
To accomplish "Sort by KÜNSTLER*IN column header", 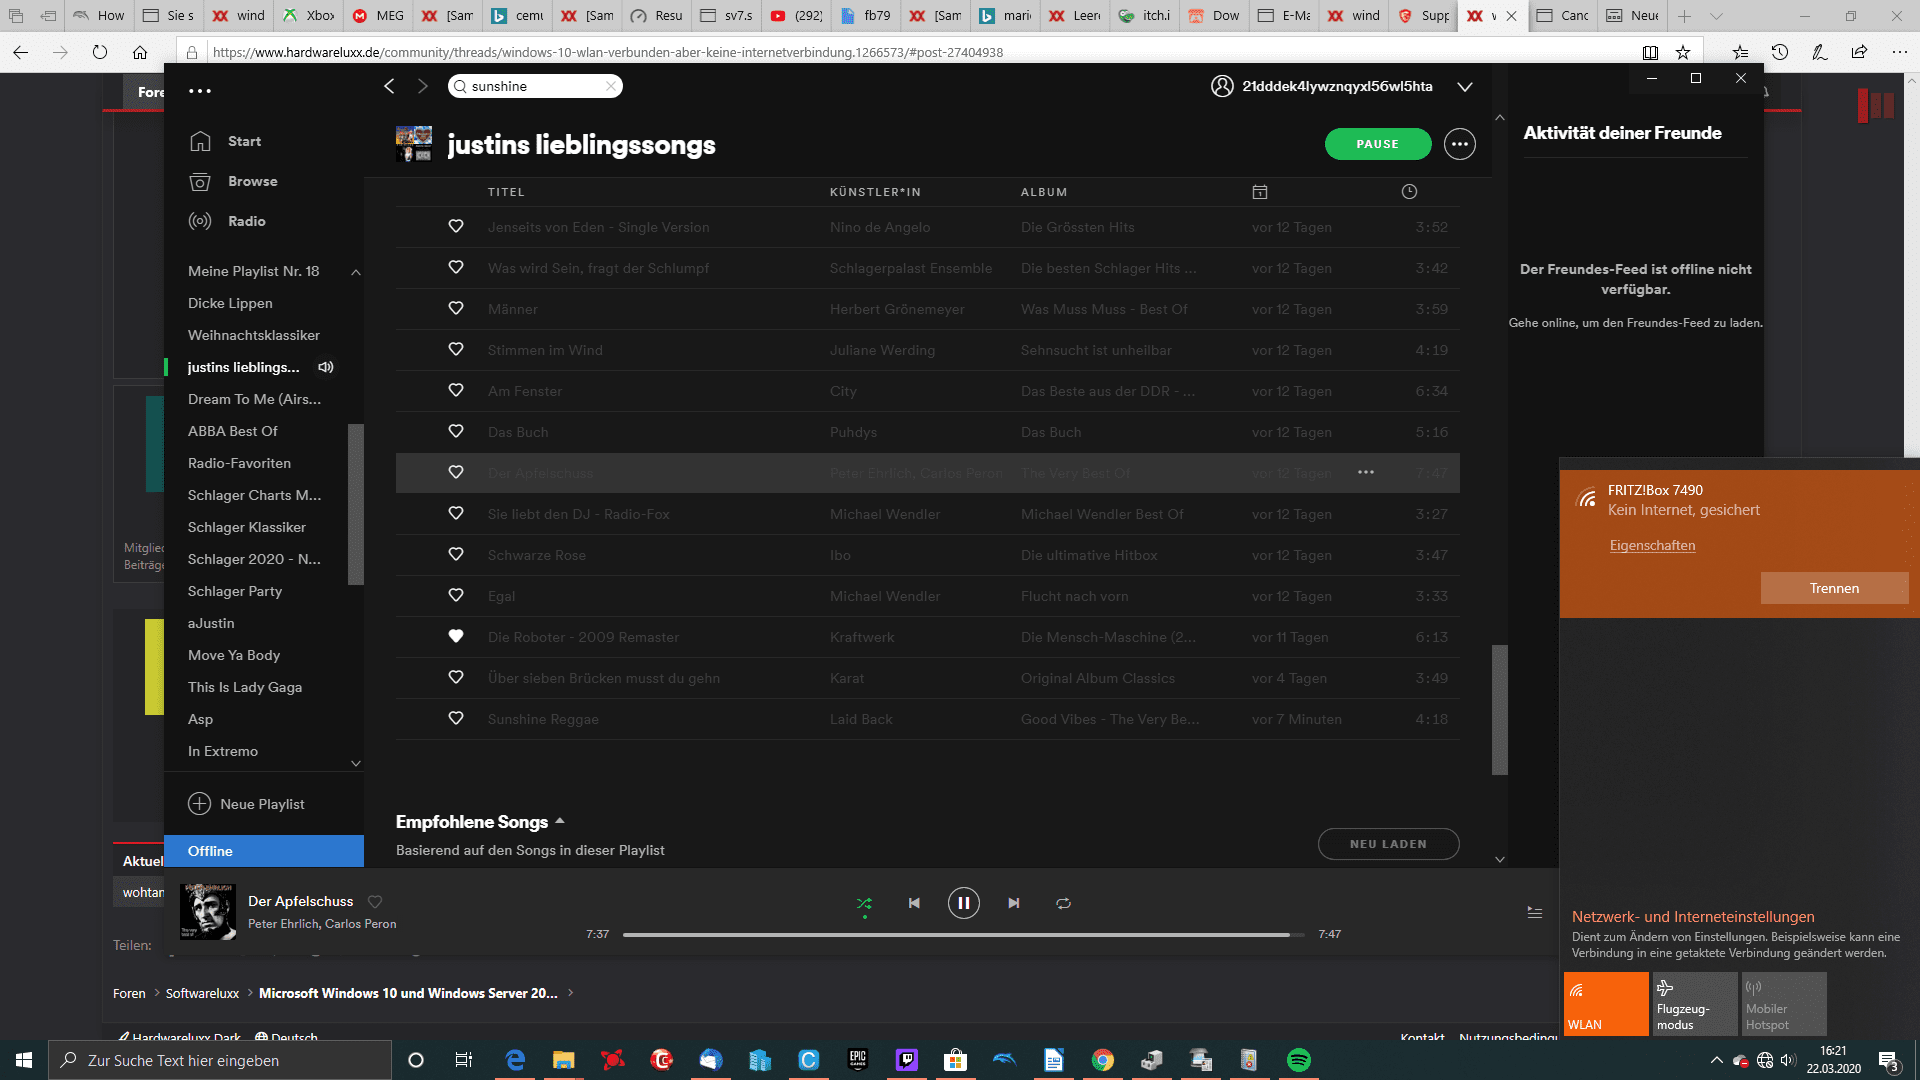I will [x=875, y=192].
